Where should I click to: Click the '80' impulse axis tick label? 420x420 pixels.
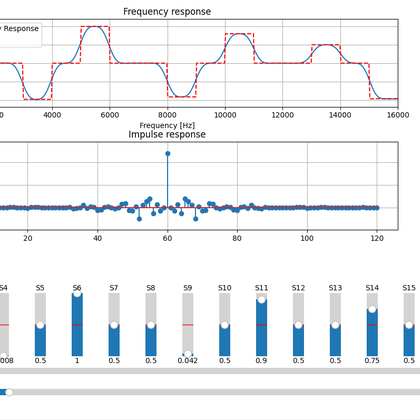pyautogui.click(x=237, y=238)
